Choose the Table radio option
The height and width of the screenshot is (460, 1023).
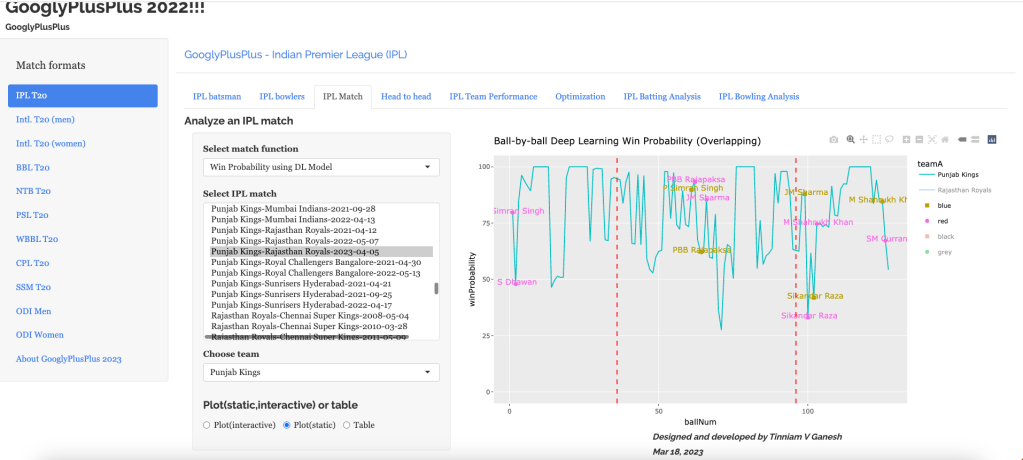pos(347,425)
